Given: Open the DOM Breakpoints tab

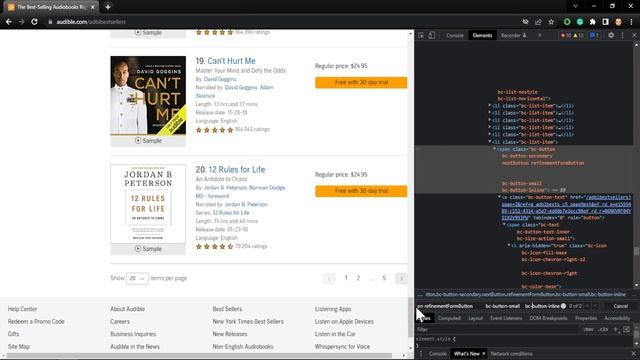Looking at the screenshot, I should point(548,318).
